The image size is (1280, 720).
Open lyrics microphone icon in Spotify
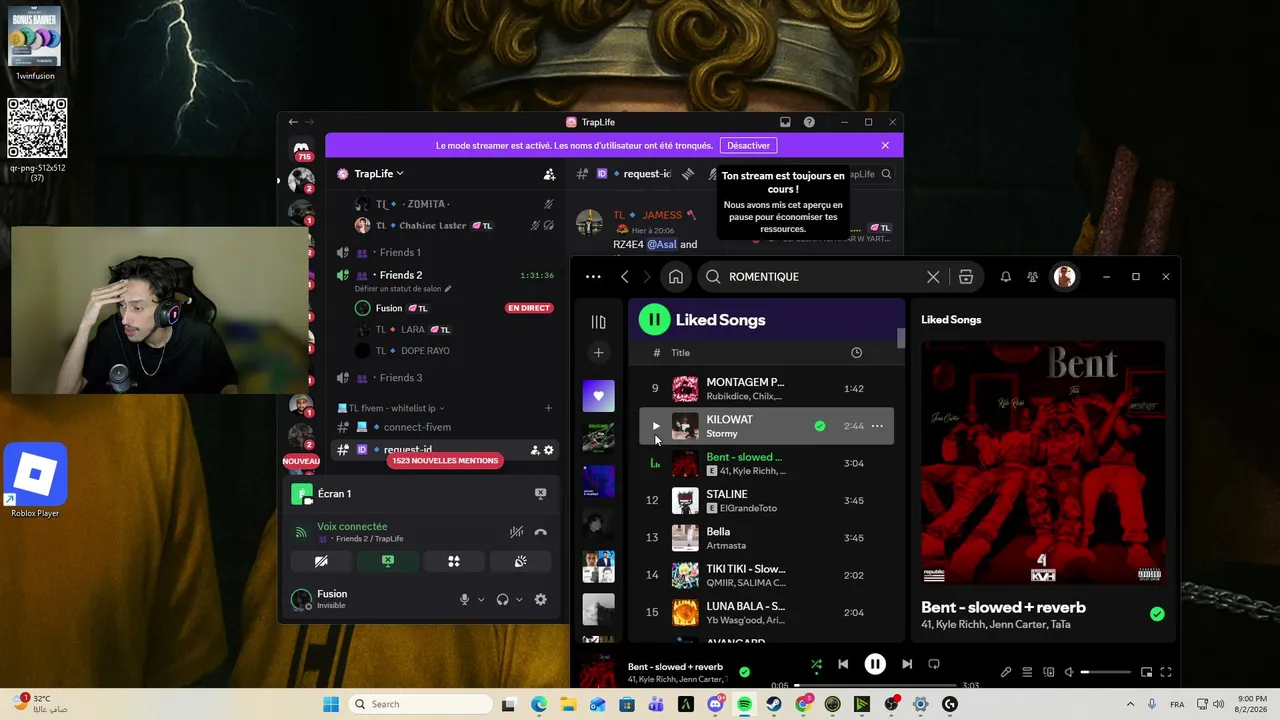tap(1006, 673)
